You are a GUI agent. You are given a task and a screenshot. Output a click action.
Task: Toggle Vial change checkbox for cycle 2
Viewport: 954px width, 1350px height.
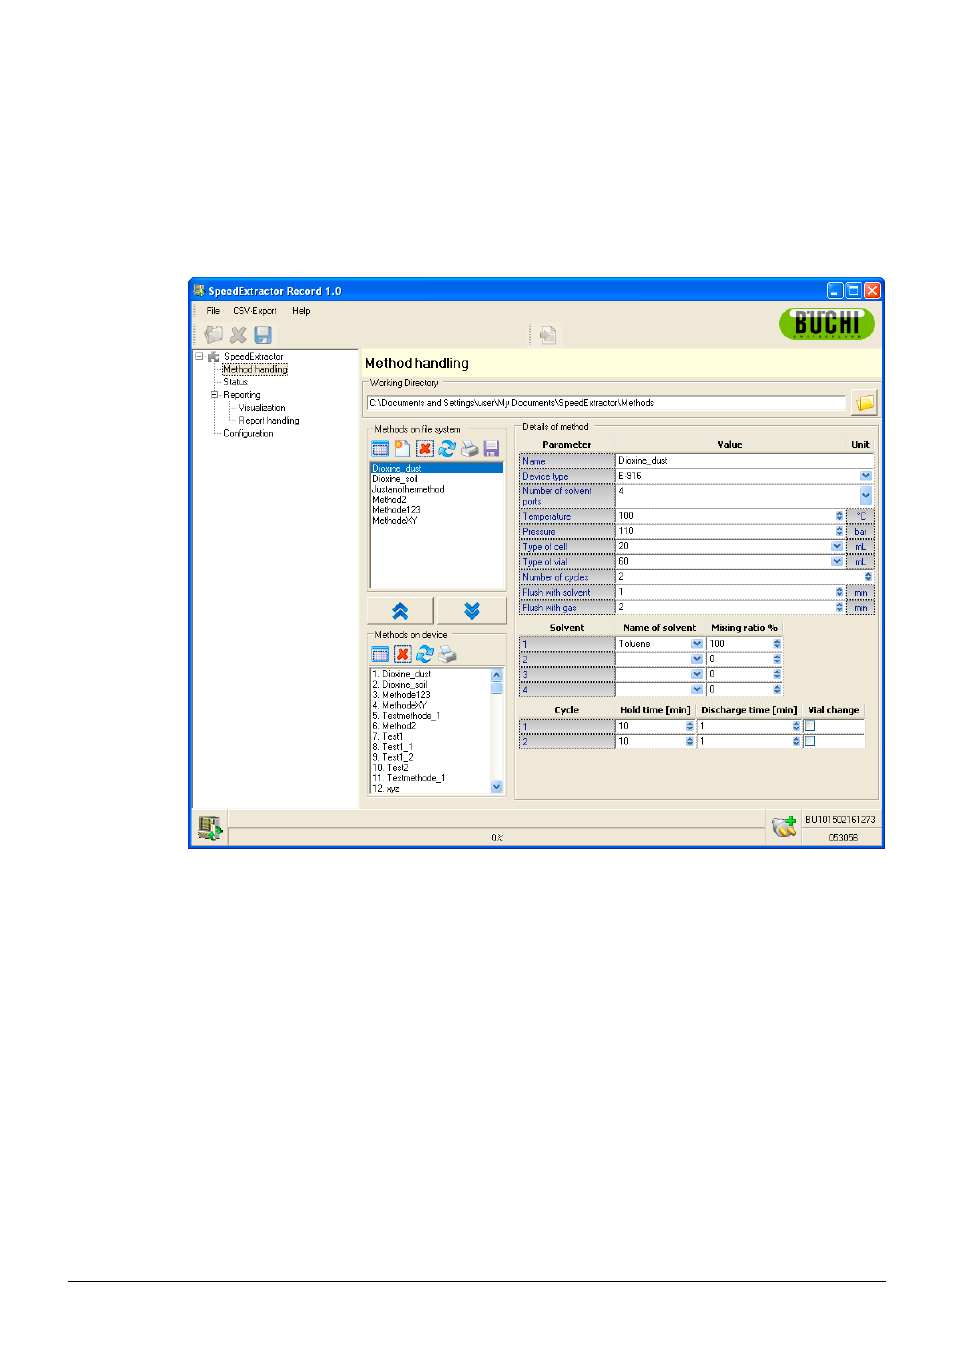click(810, 741)
